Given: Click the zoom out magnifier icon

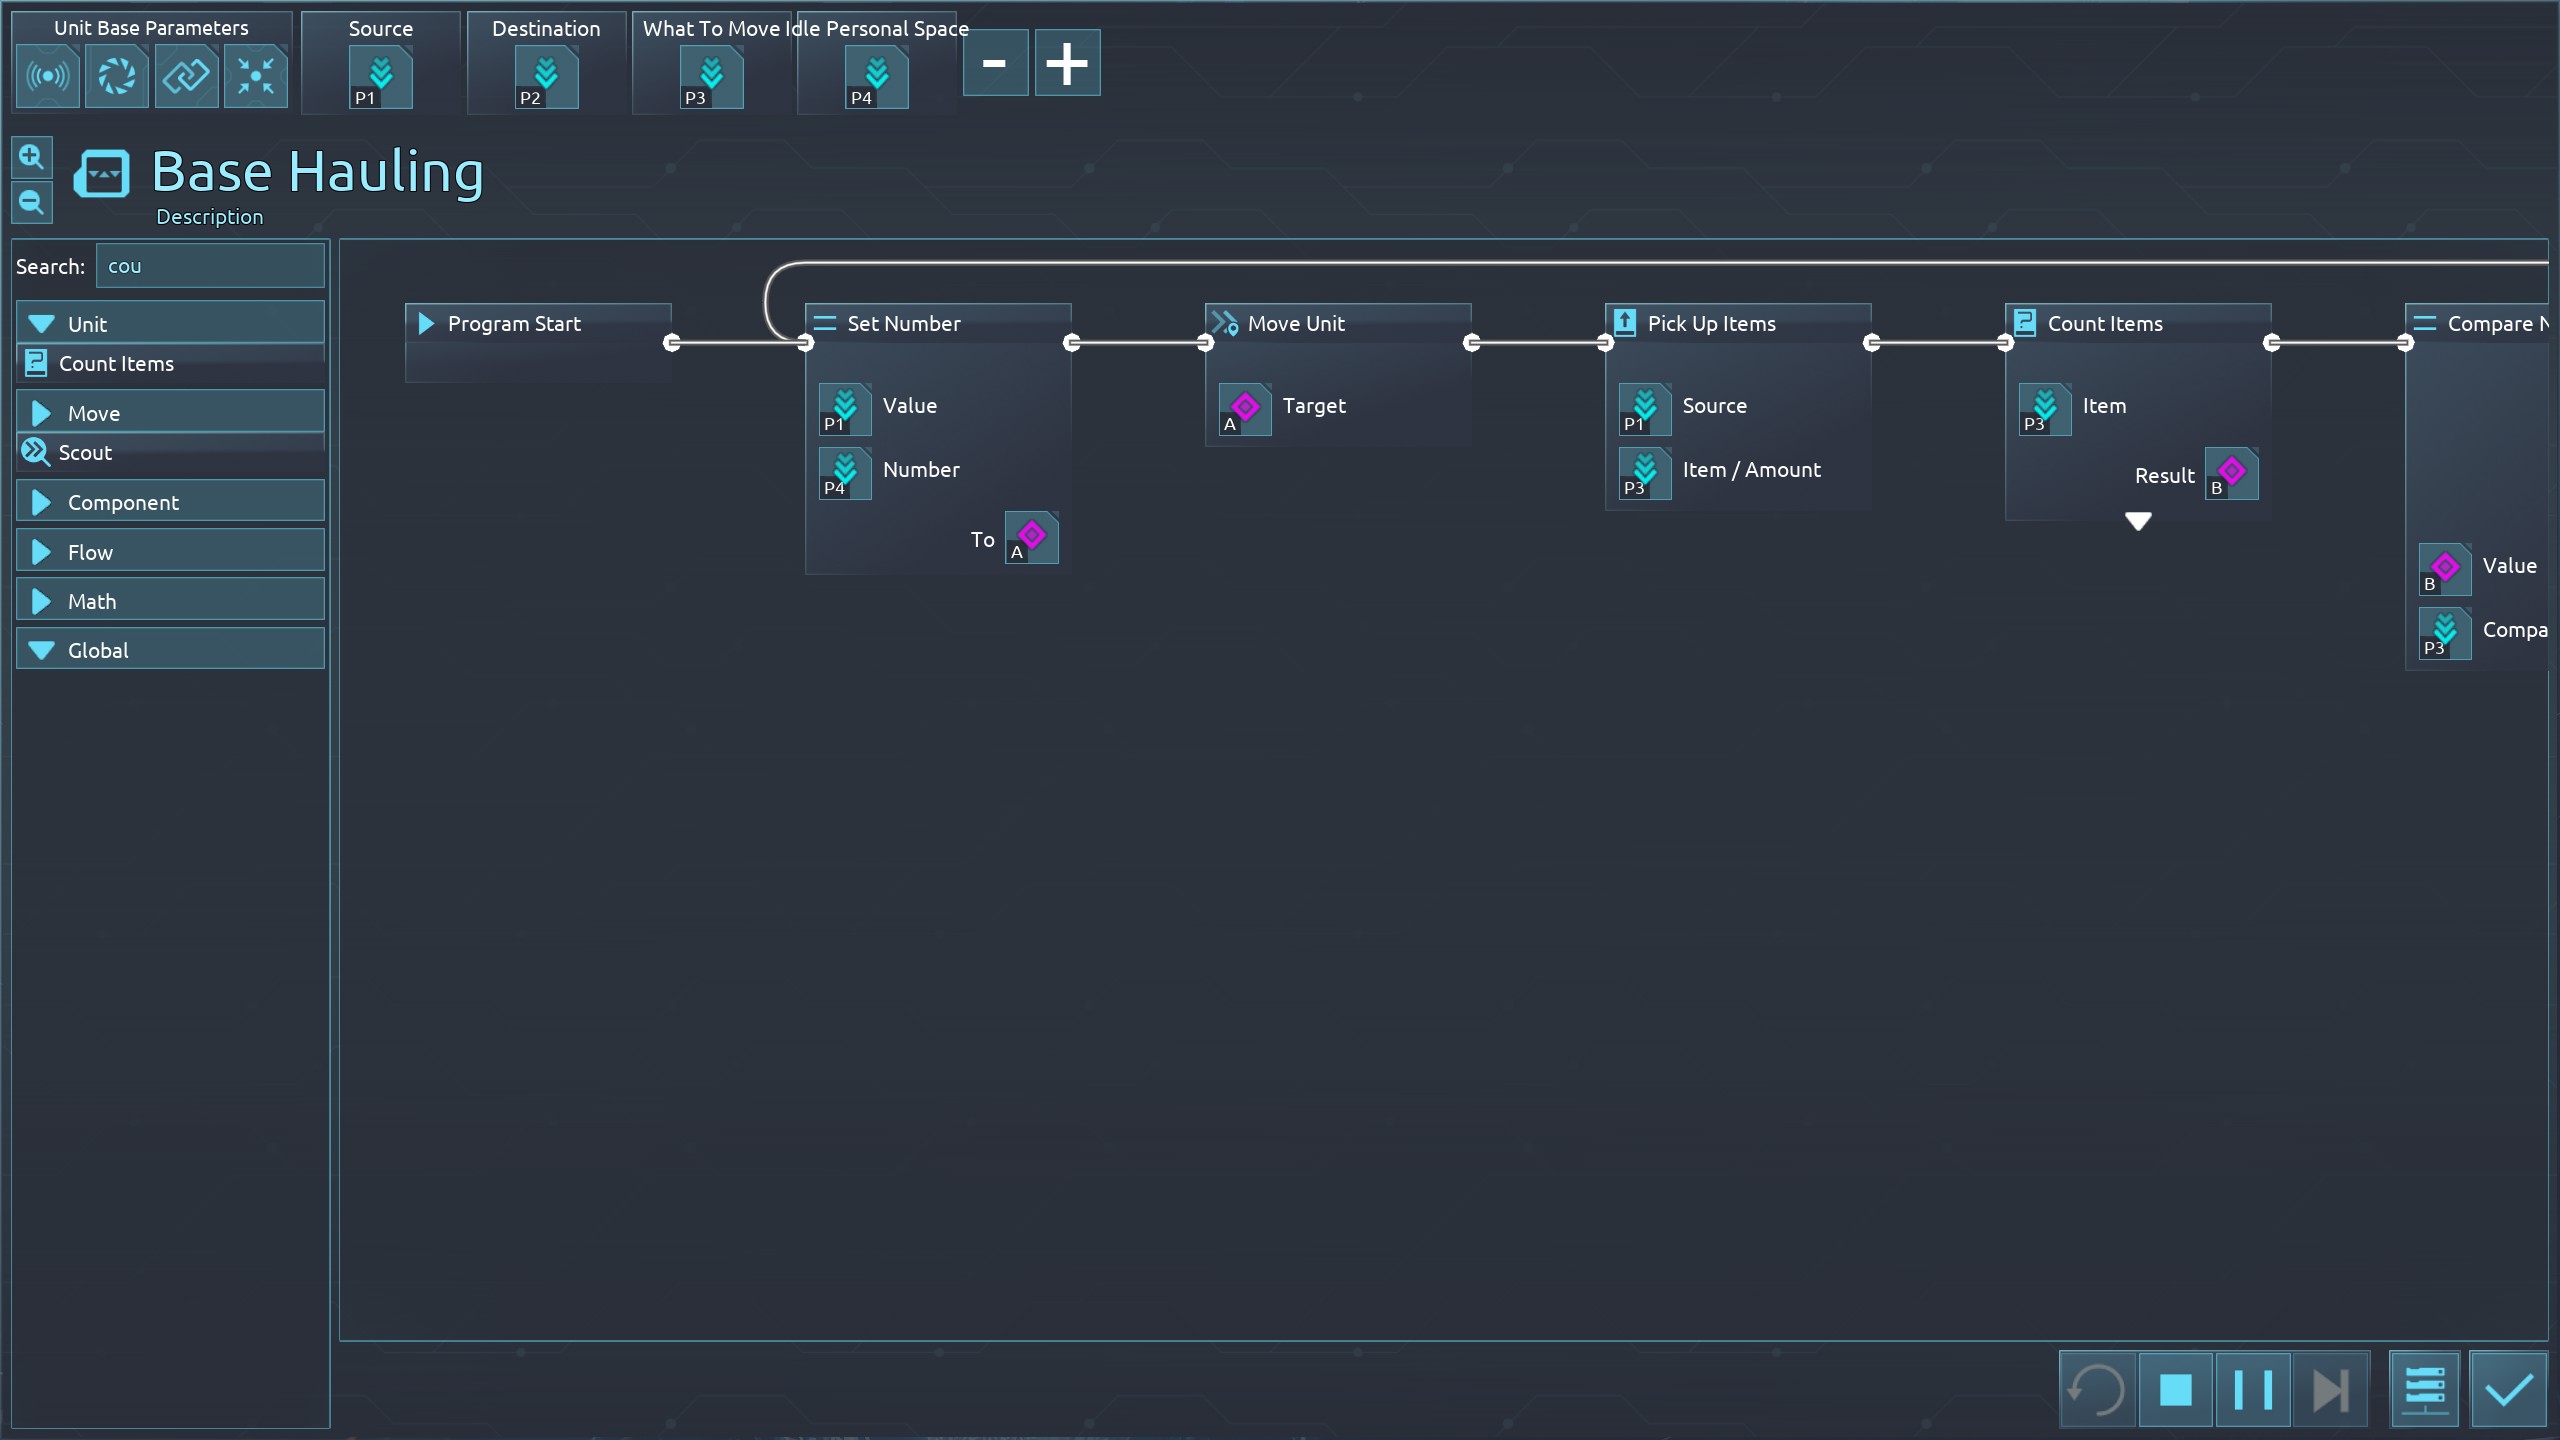Looking at the screenshot, I should point(31,203).
